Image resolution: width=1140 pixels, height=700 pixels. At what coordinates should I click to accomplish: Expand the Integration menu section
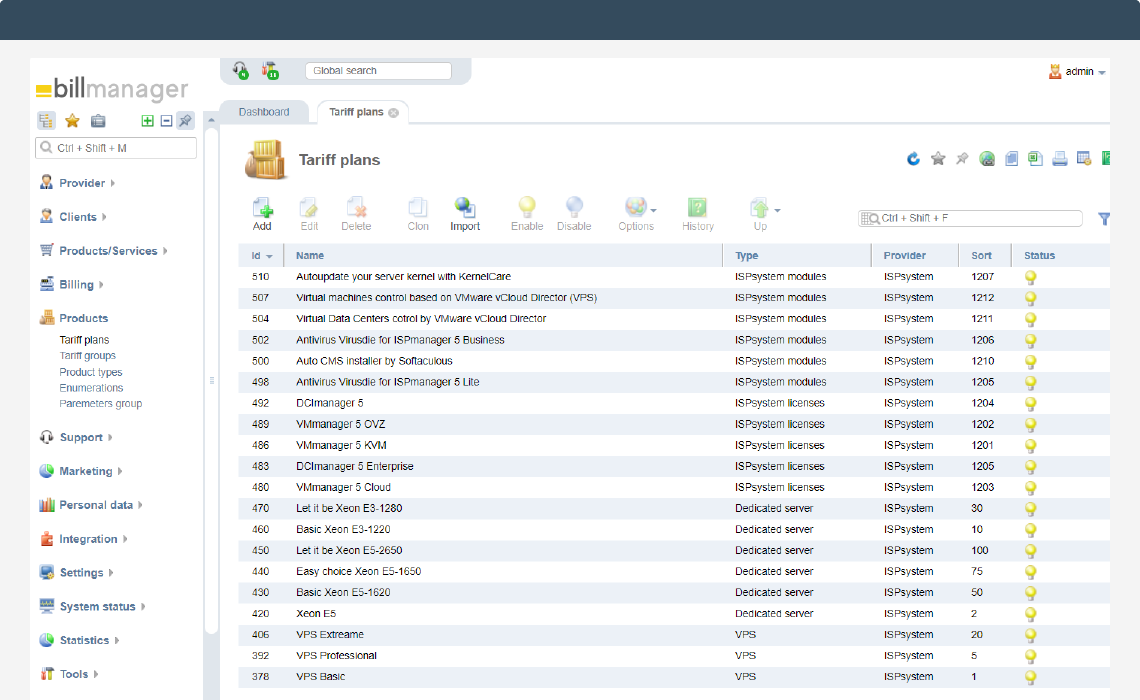click(x=83, y=539)
